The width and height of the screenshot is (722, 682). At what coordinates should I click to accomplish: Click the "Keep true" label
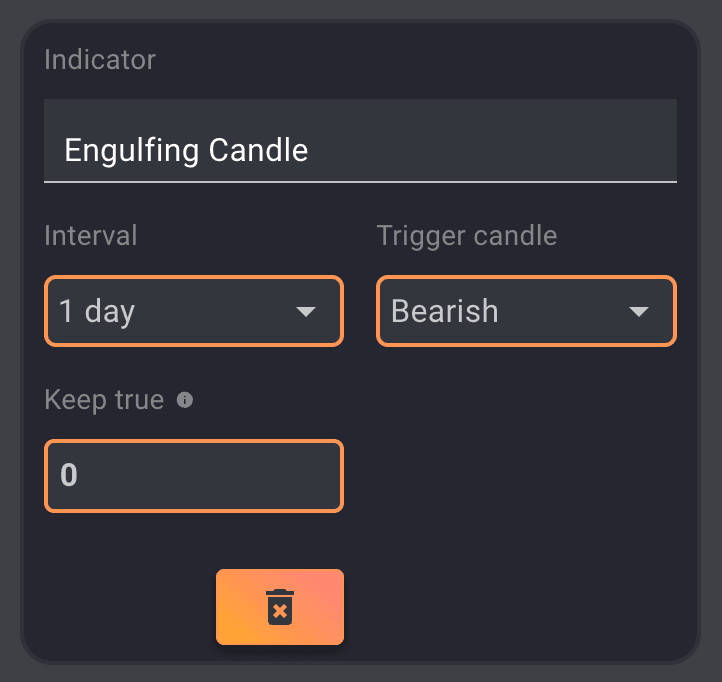[x=104, y=400]
